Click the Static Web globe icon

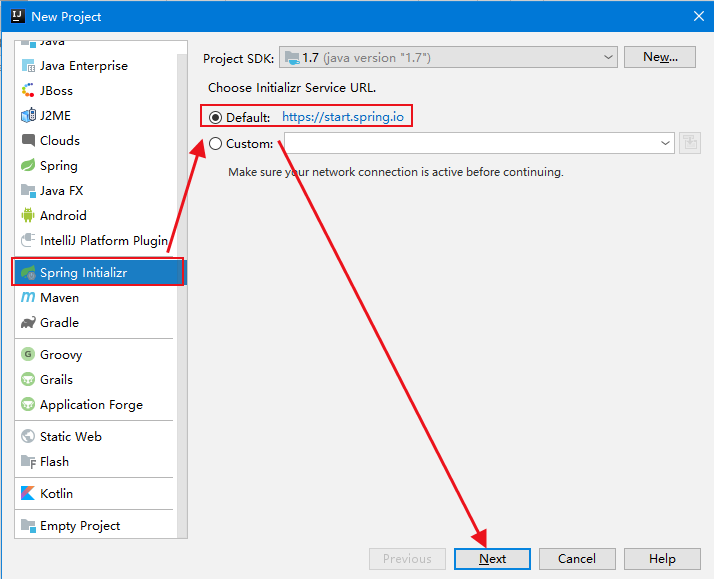(28, 436)
